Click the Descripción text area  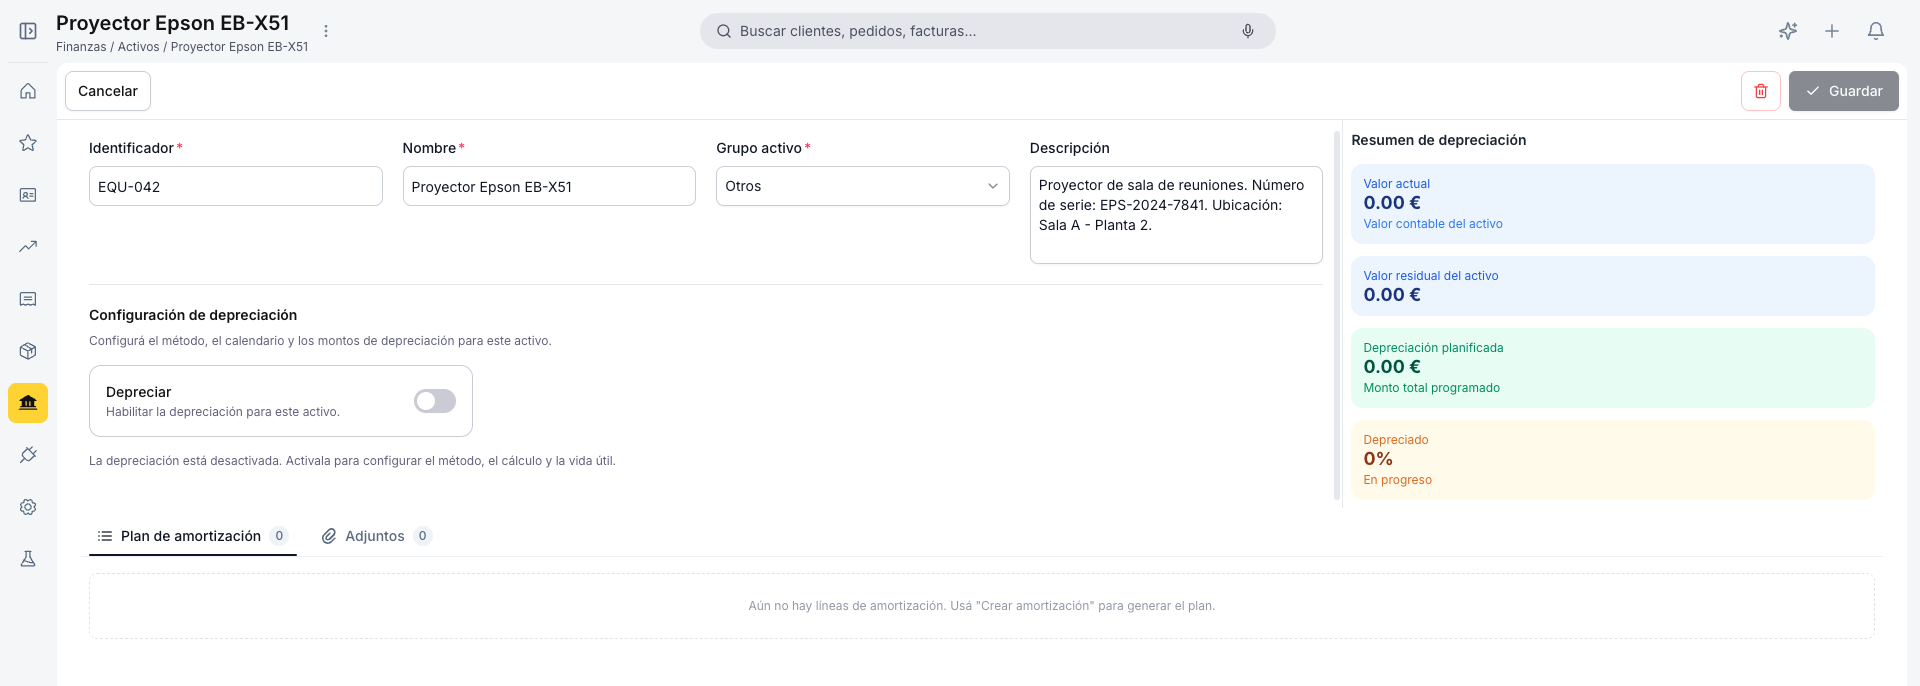tap(1176, 215)
